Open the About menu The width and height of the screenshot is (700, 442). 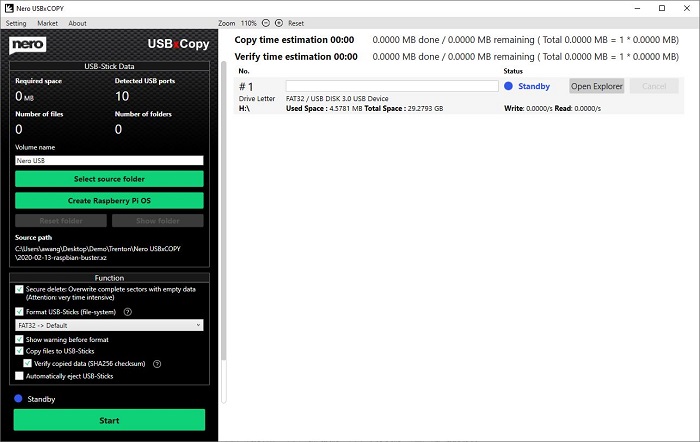(x=77, y=23)
